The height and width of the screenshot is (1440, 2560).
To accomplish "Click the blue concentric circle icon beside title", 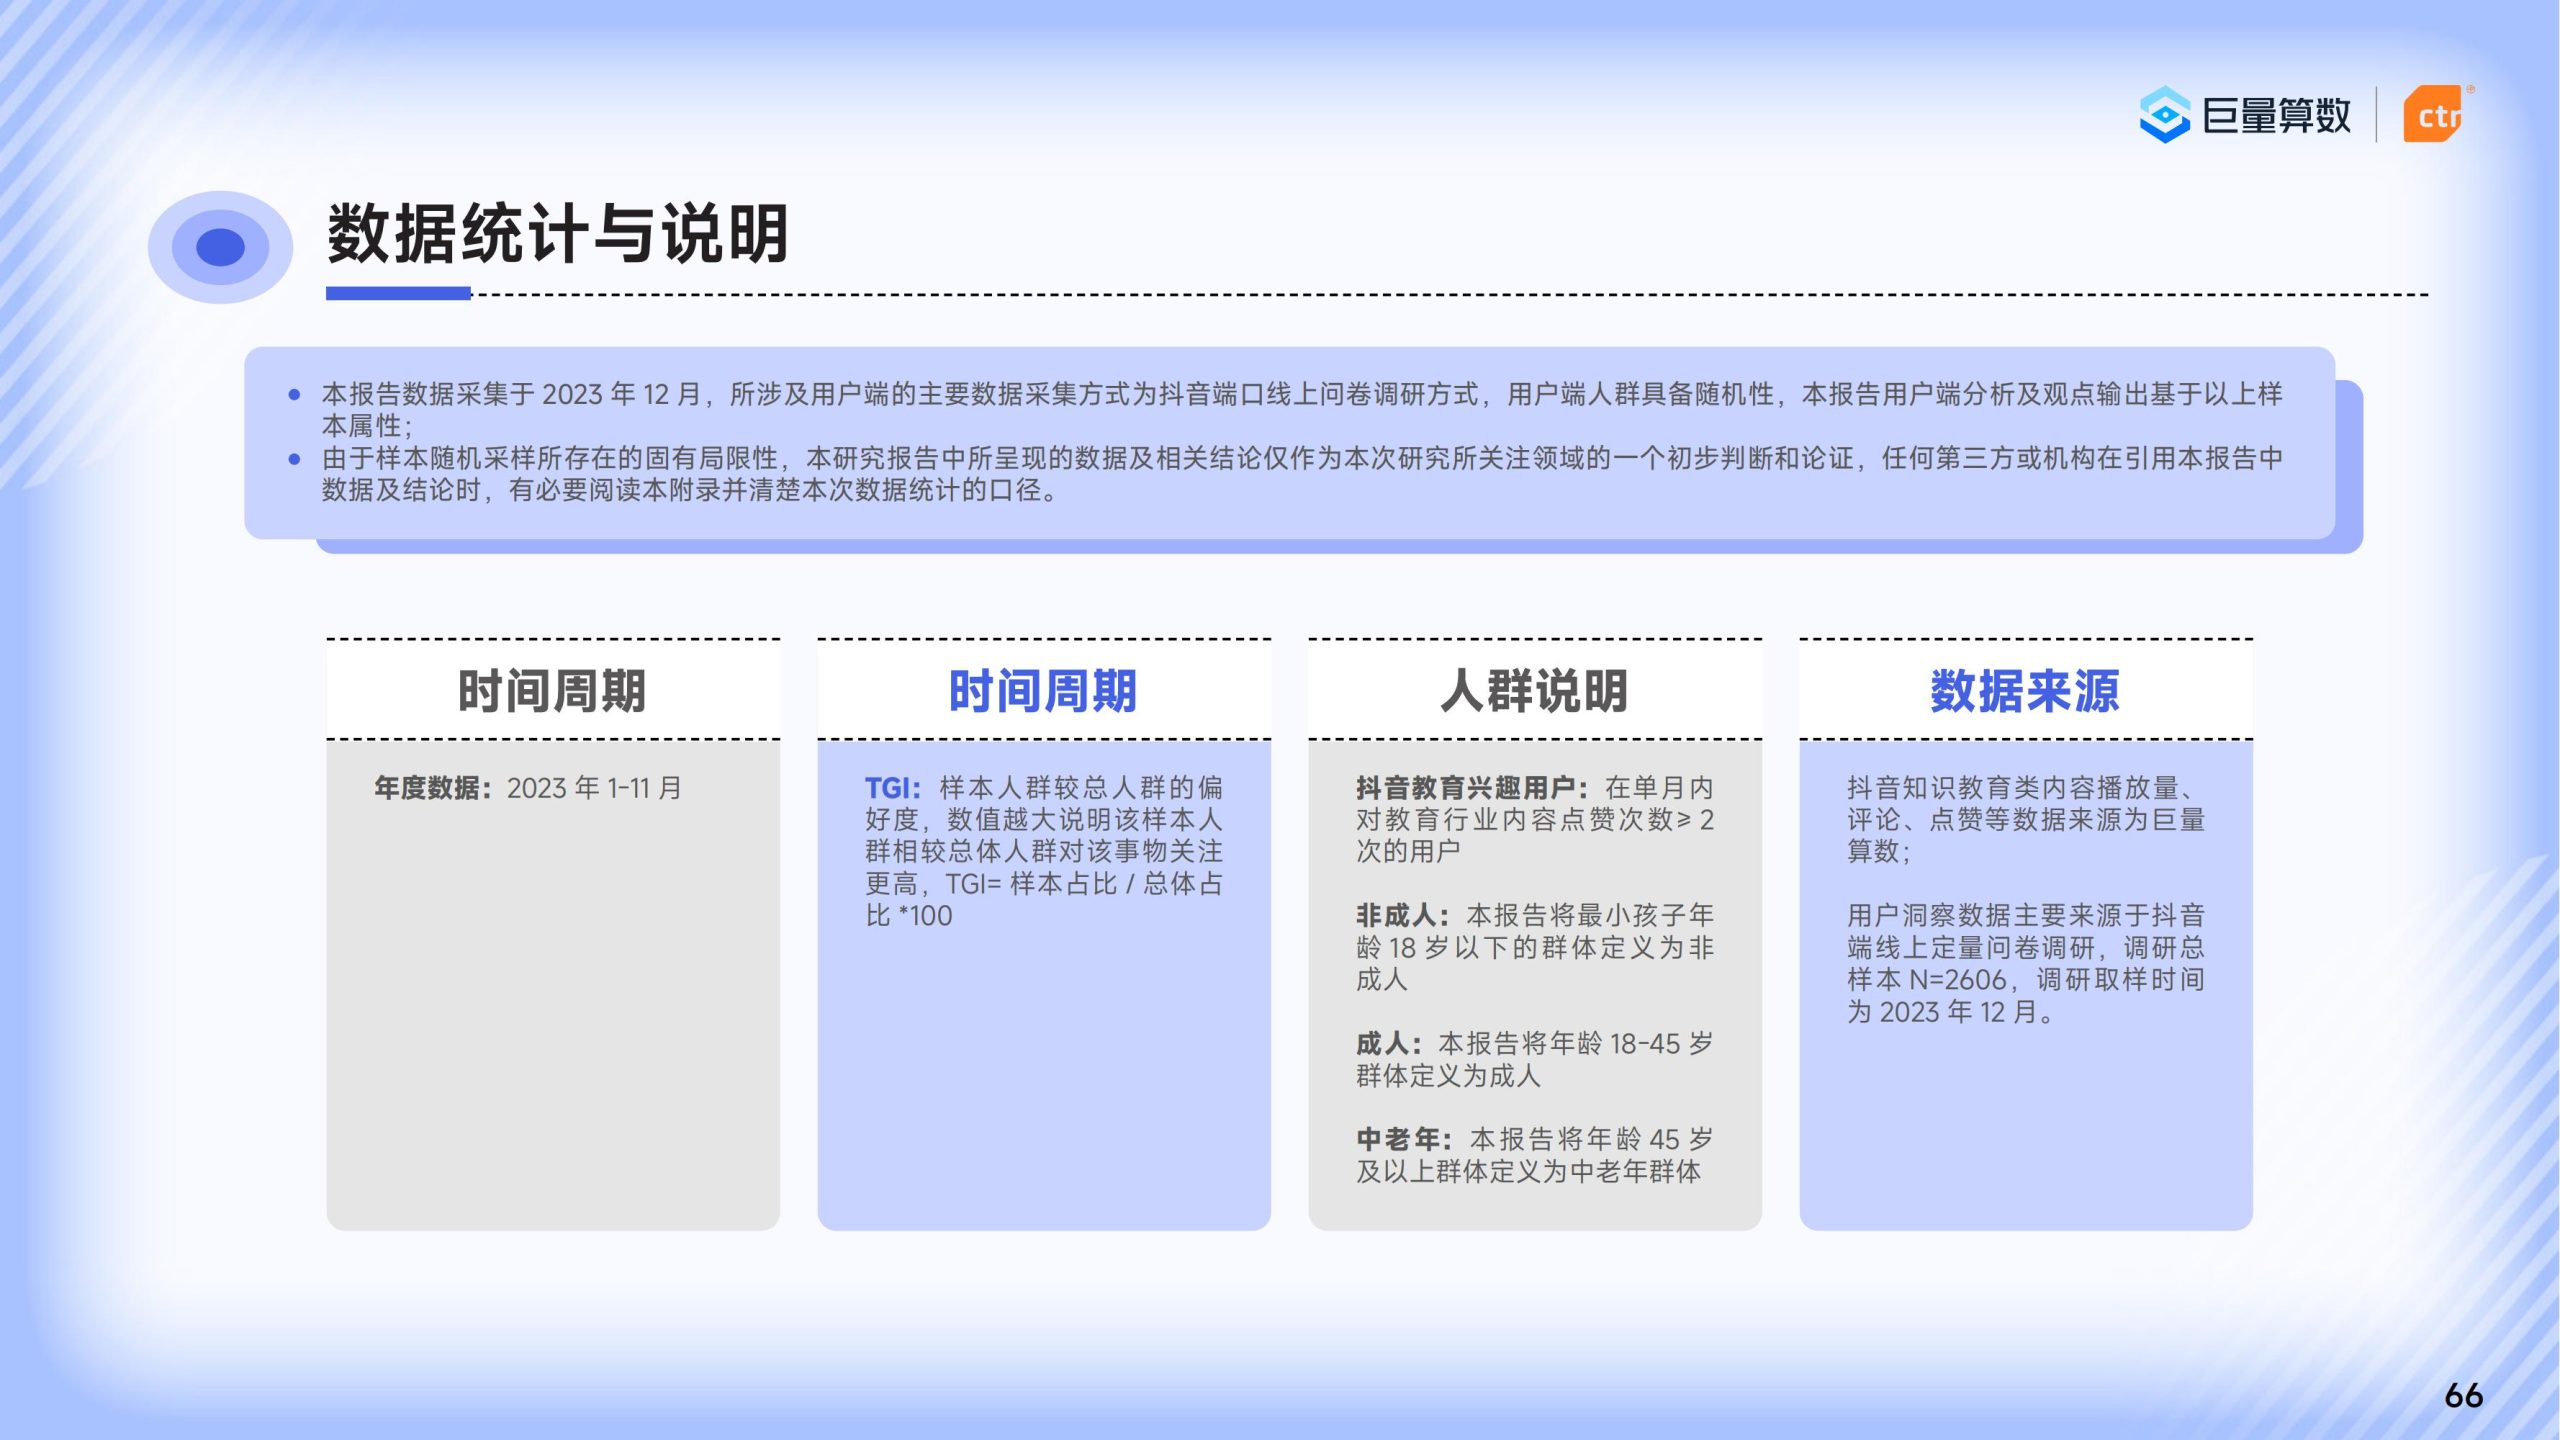I will click(x=220, y=247).
